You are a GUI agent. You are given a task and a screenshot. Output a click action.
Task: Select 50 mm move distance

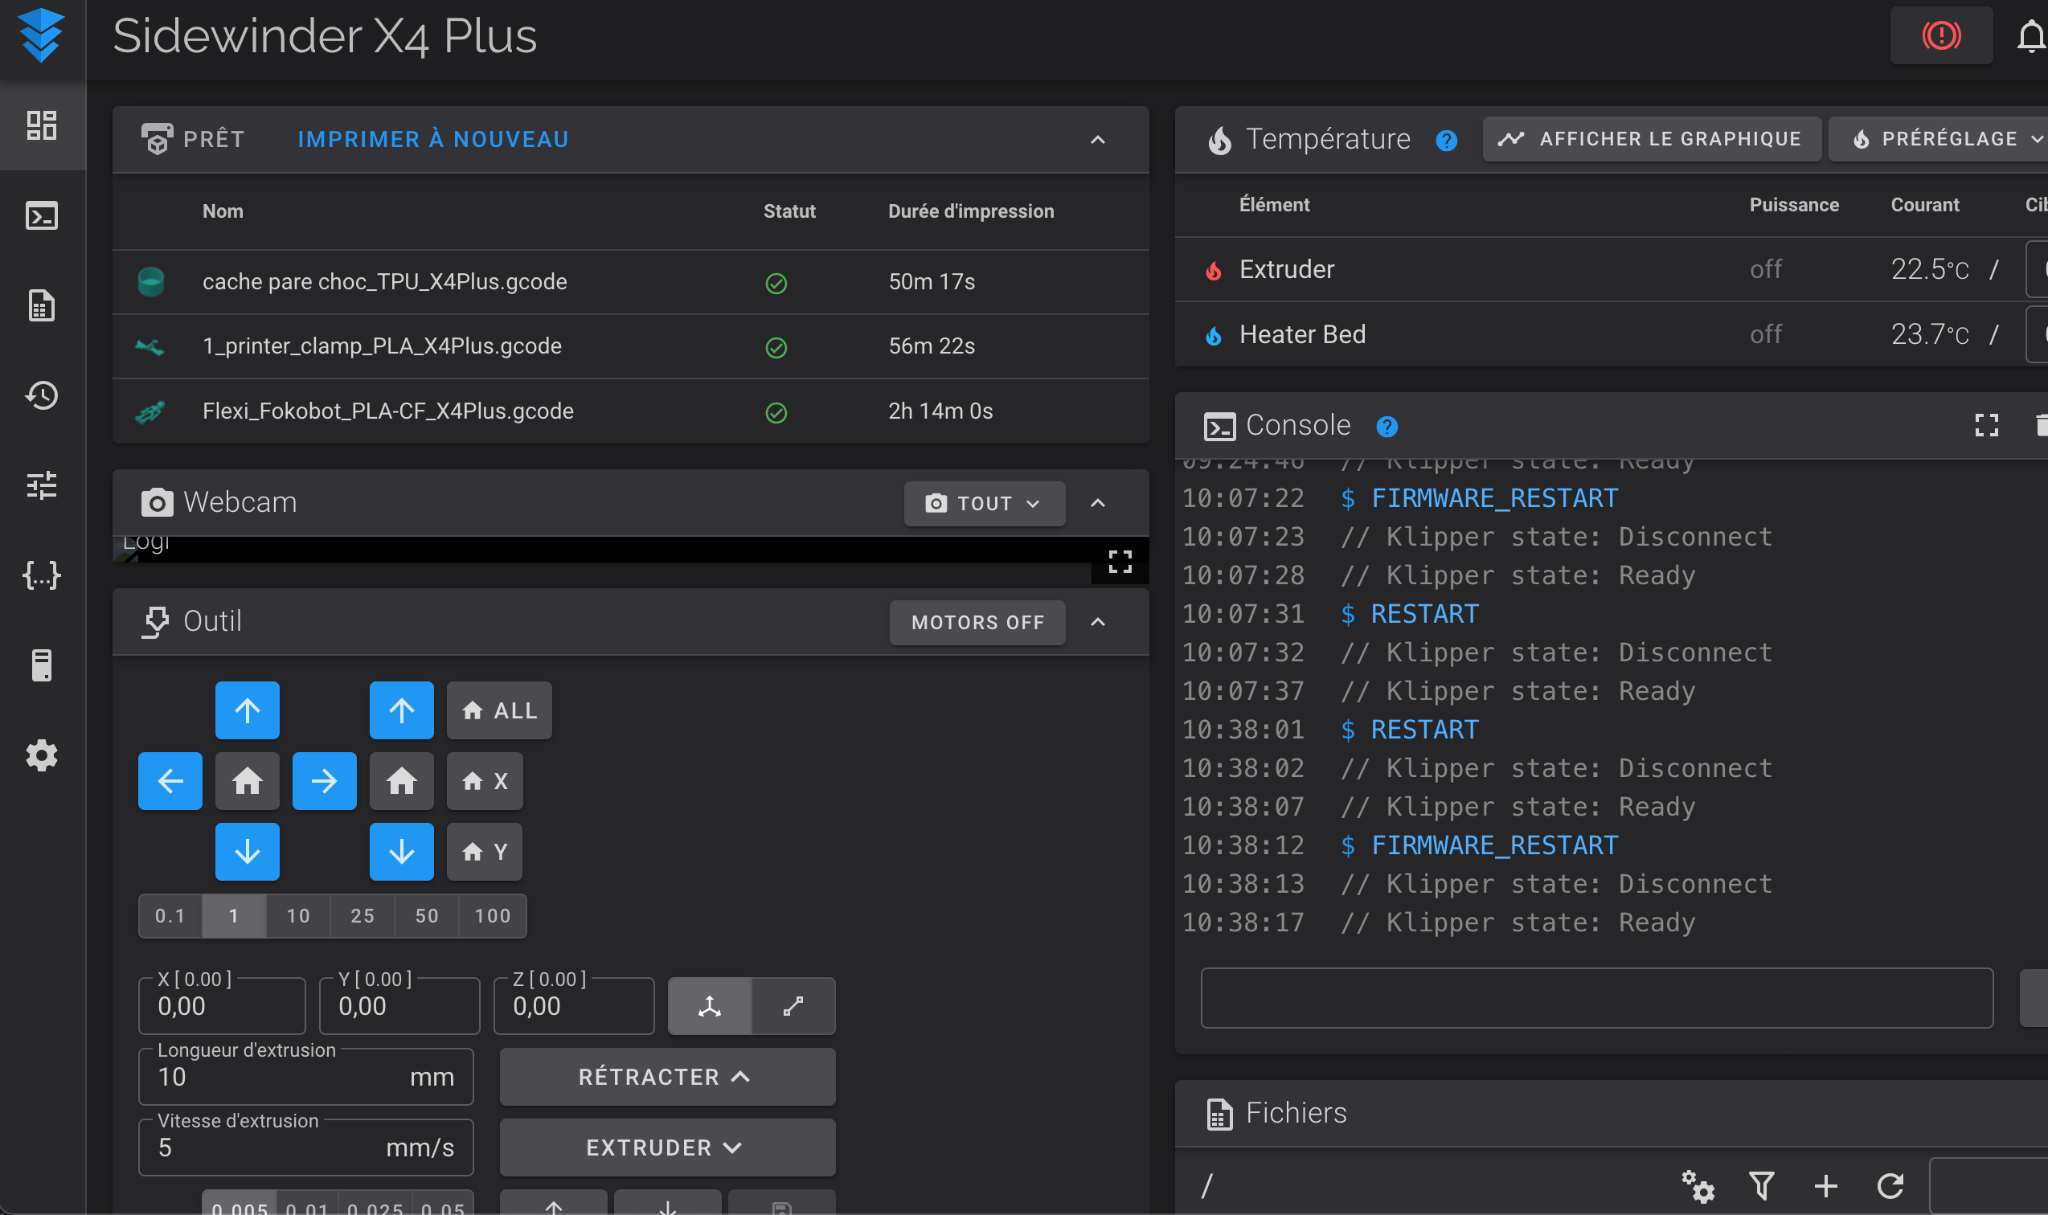coord(426,916)
